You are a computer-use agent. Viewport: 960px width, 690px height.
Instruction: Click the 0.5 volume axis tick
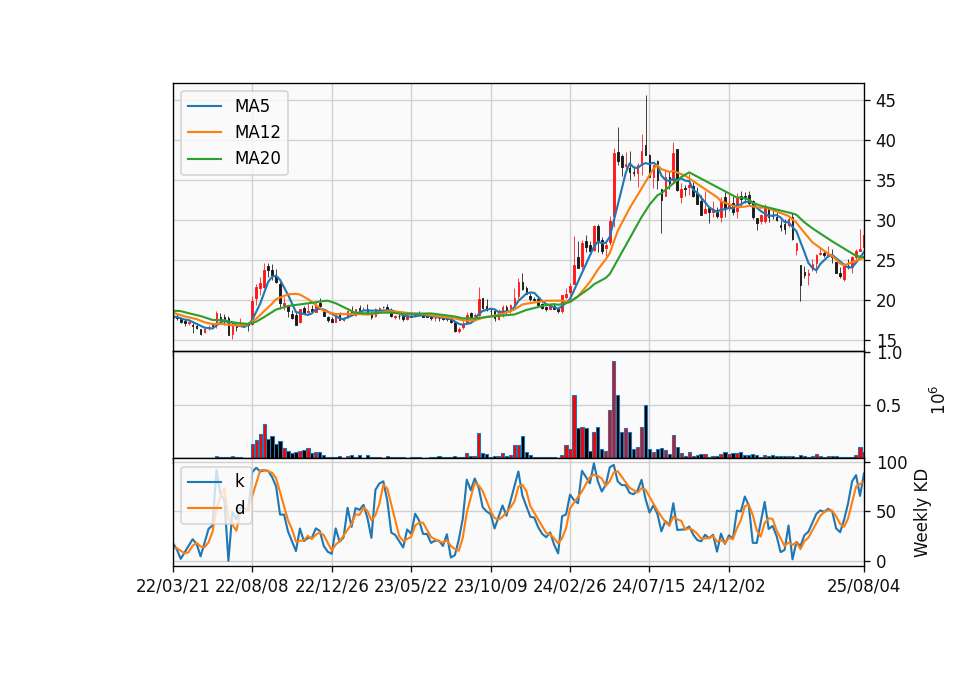click(x=888, y=406)
